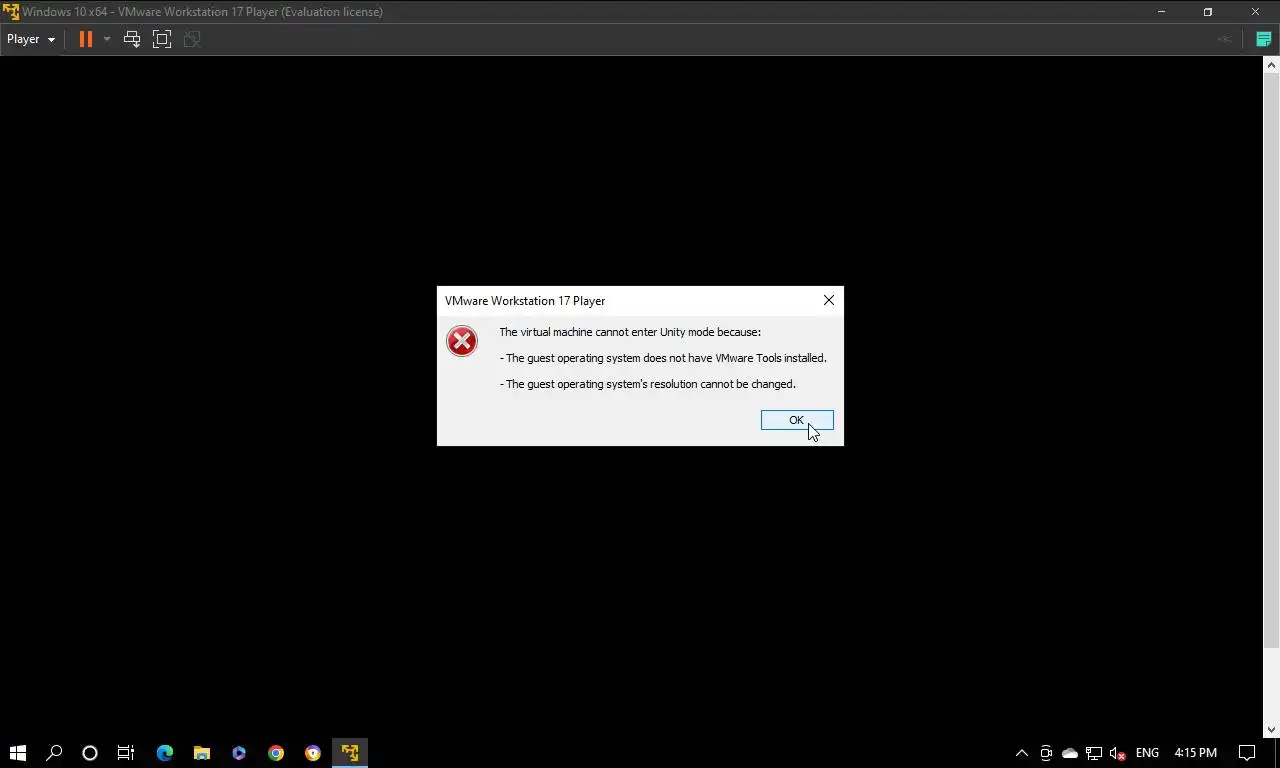Enter full screen mode icon
The width and height of the screenshot is (1280, 768).
162,39
